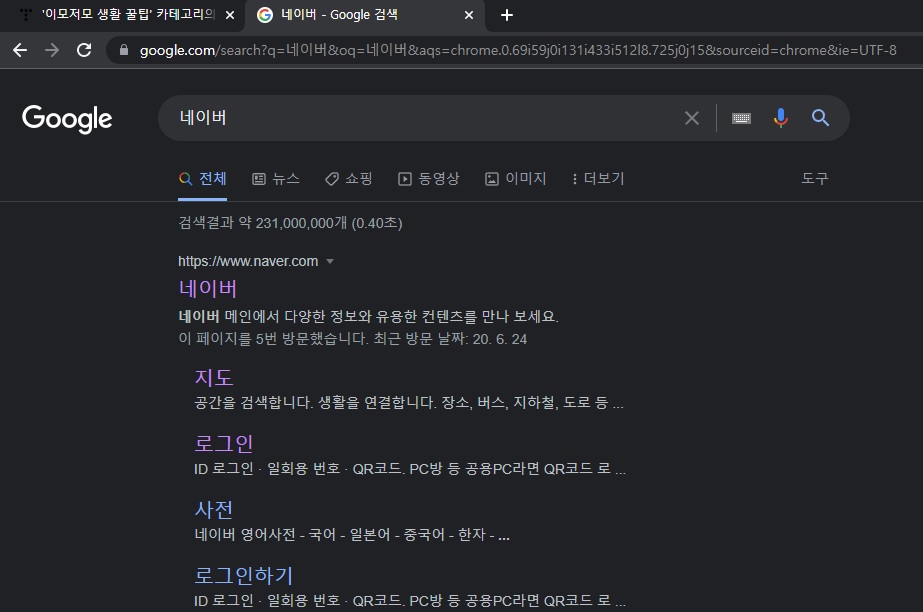The width and height of the screenshot is (923, 612).
Task: Open the 이미지 results tab
Action: click(516, 178)
